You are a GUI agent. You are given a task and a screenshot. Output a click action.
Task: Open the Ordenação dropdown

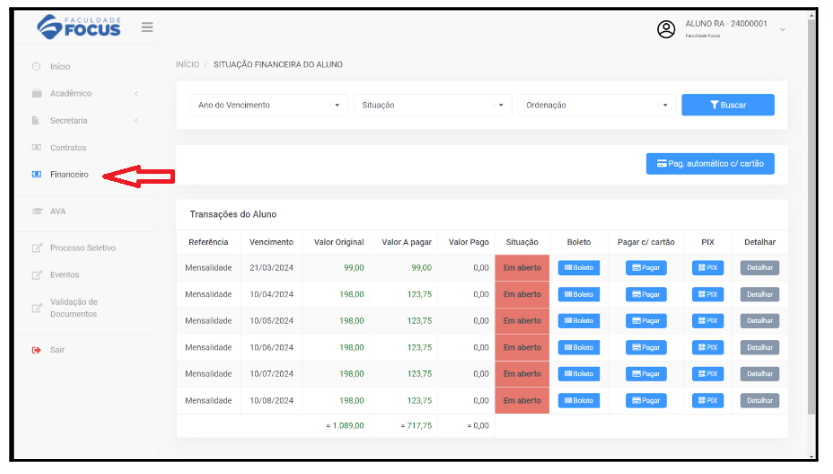tap(597, 105)
